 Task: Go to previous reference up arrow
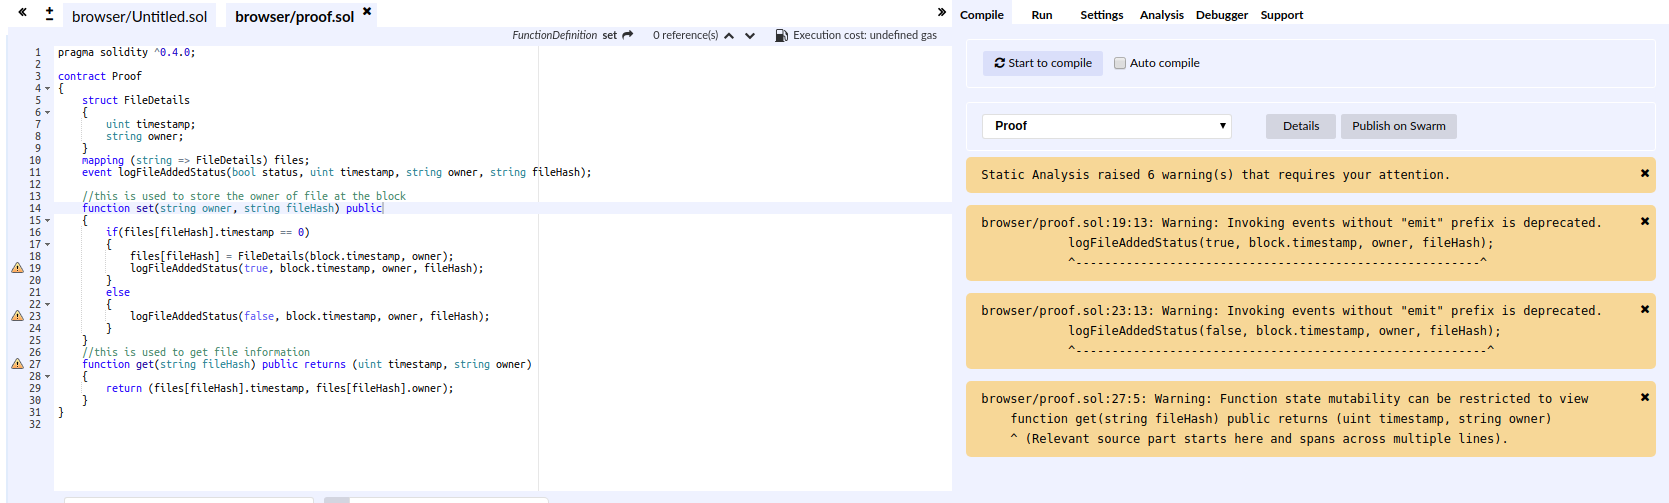pyautogui.click(x=729, y=36)
